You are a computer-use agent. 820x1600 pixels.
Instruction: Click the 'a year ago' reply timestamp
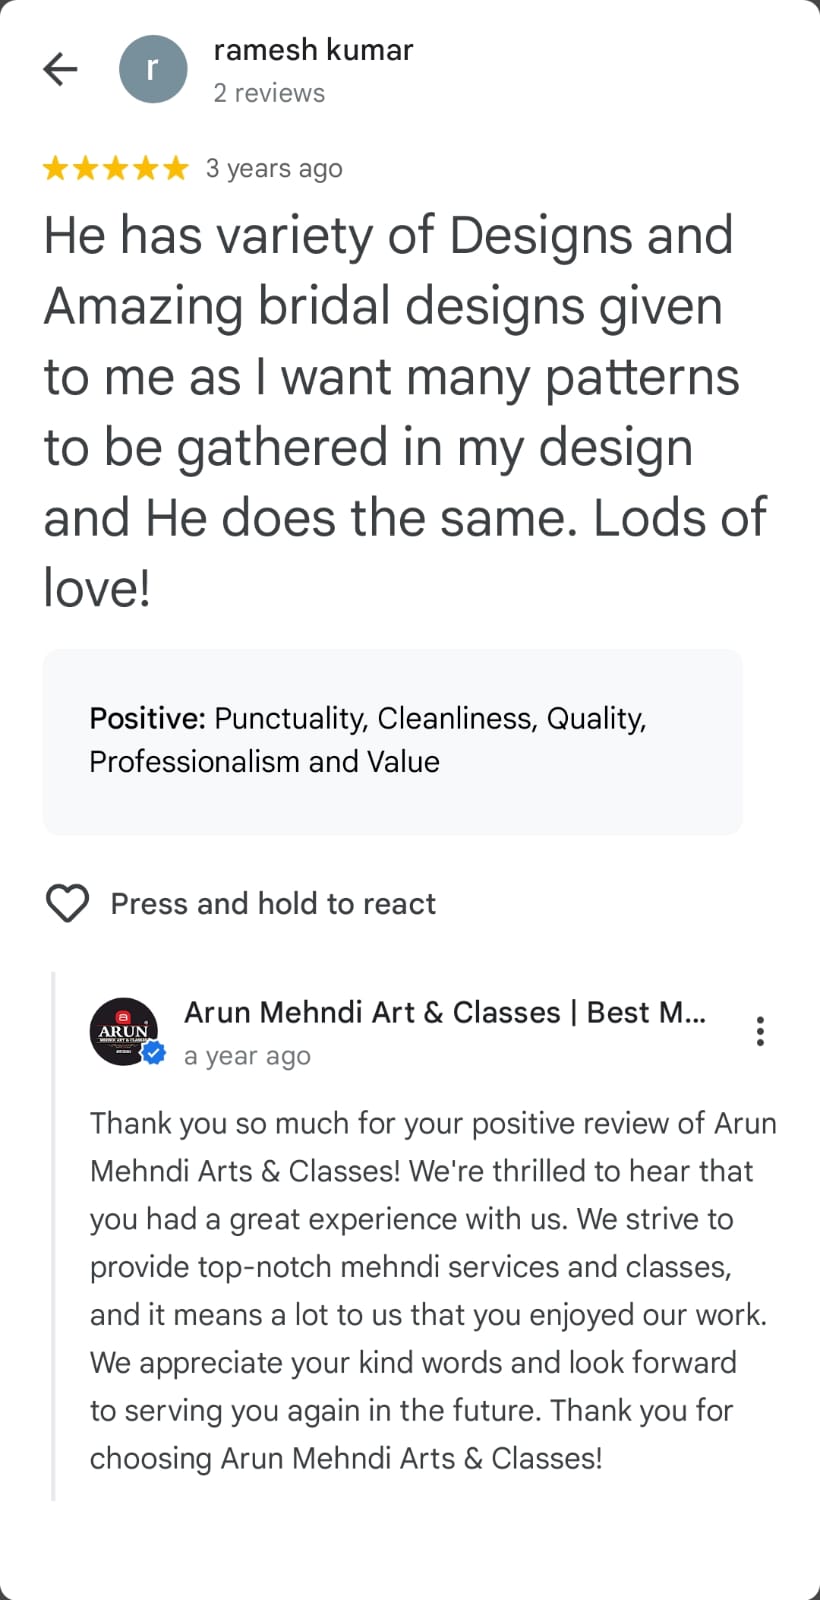coord(247,1056)
